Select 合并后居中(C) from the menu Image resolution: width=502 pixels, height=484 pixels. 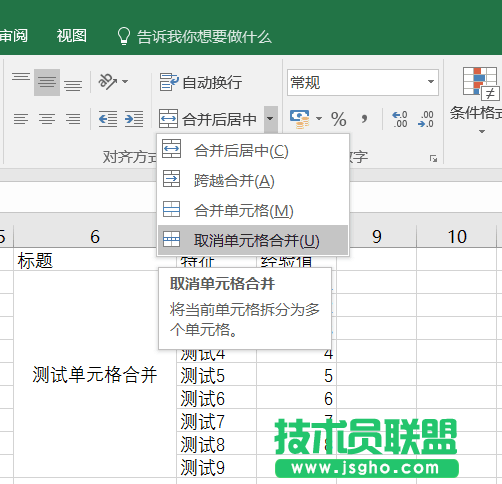(x=253, y=150)
